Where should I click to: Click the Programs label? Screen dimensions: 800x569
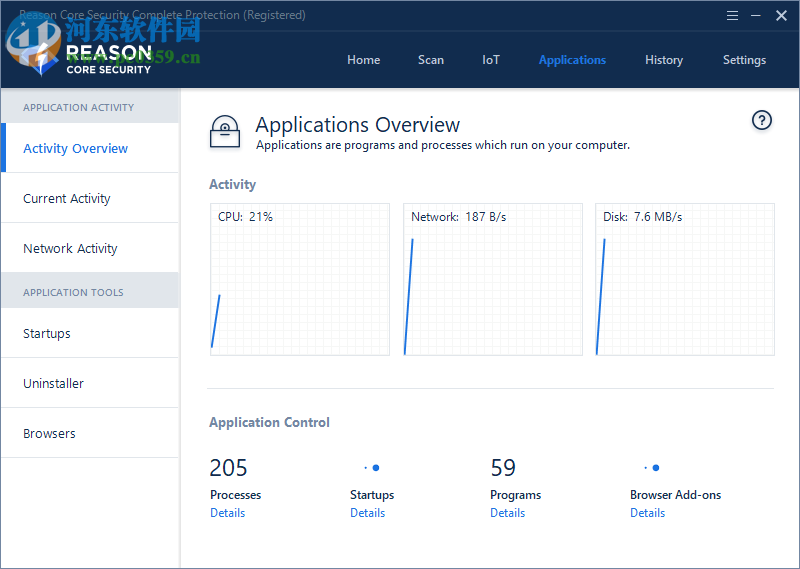515,494
